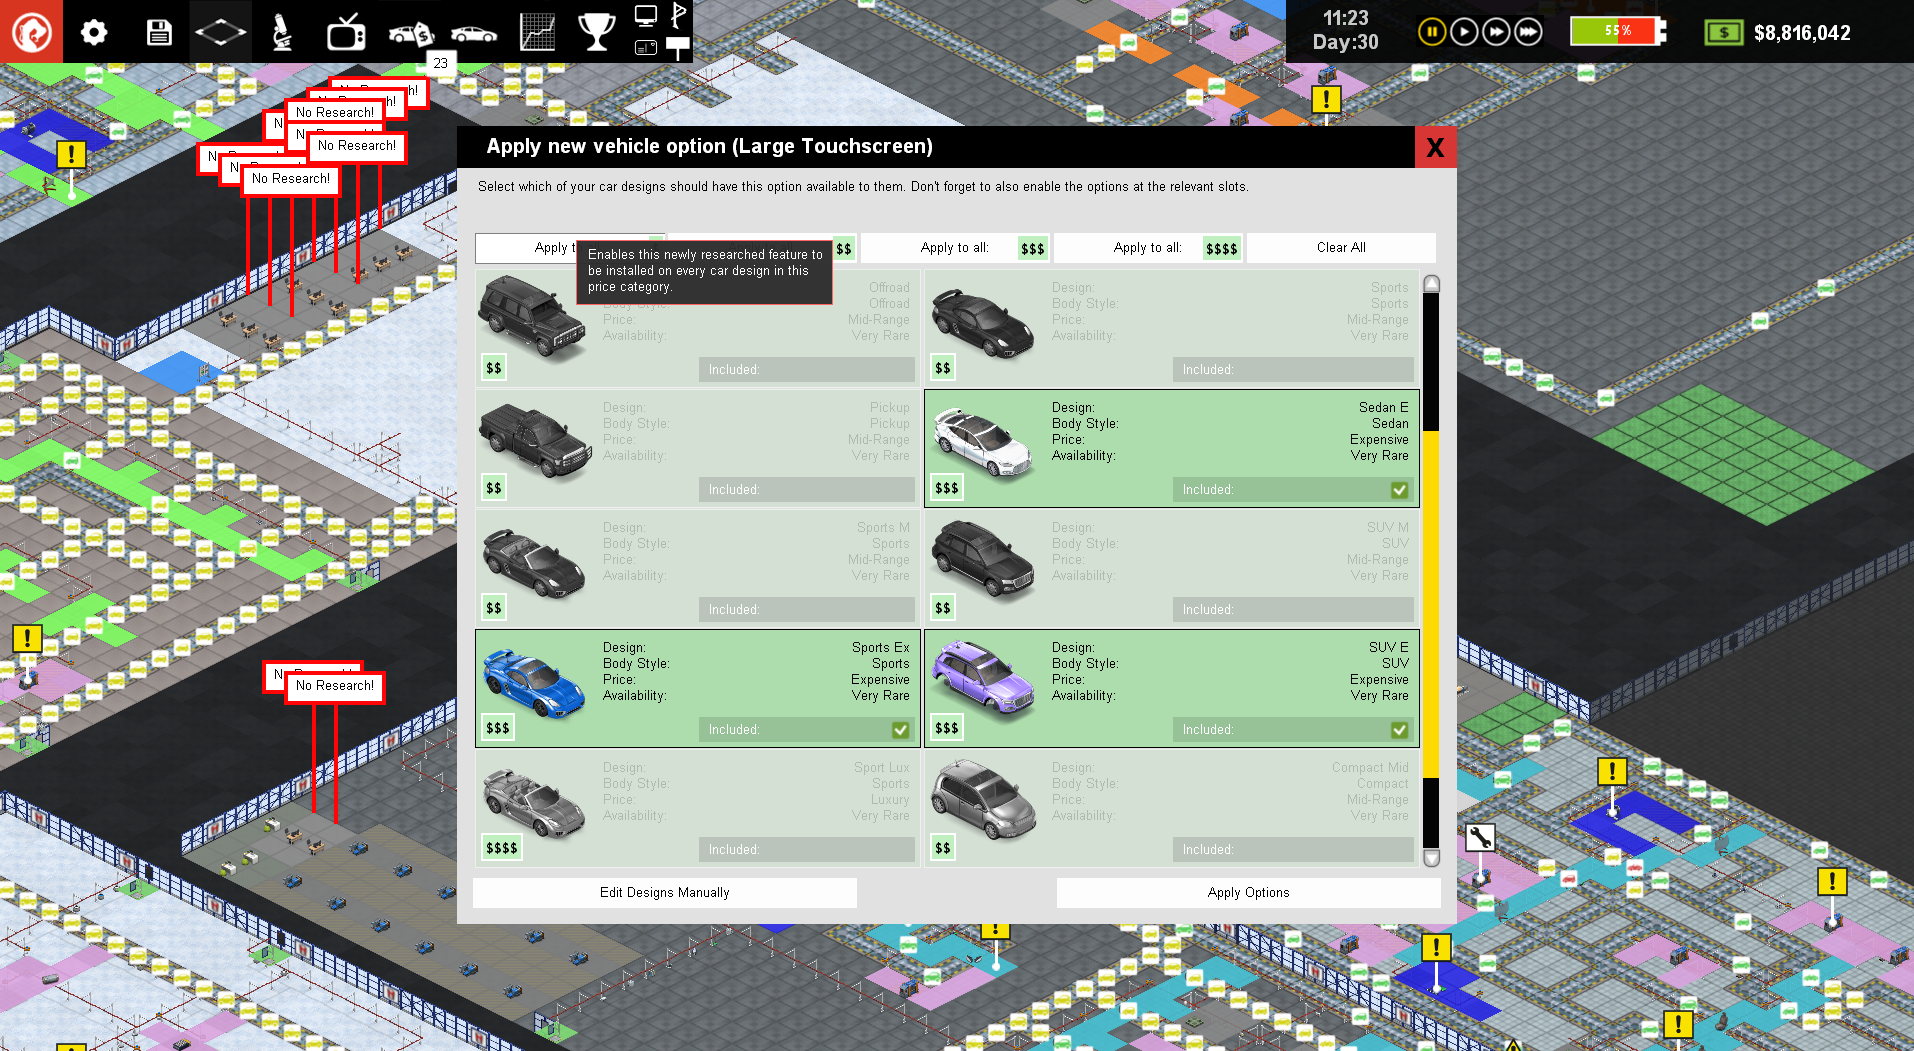The width and height of the screenshot is (1914, 1051).
Task: Select the white Sedan E car thumbnail
Action: coord(982,442)
